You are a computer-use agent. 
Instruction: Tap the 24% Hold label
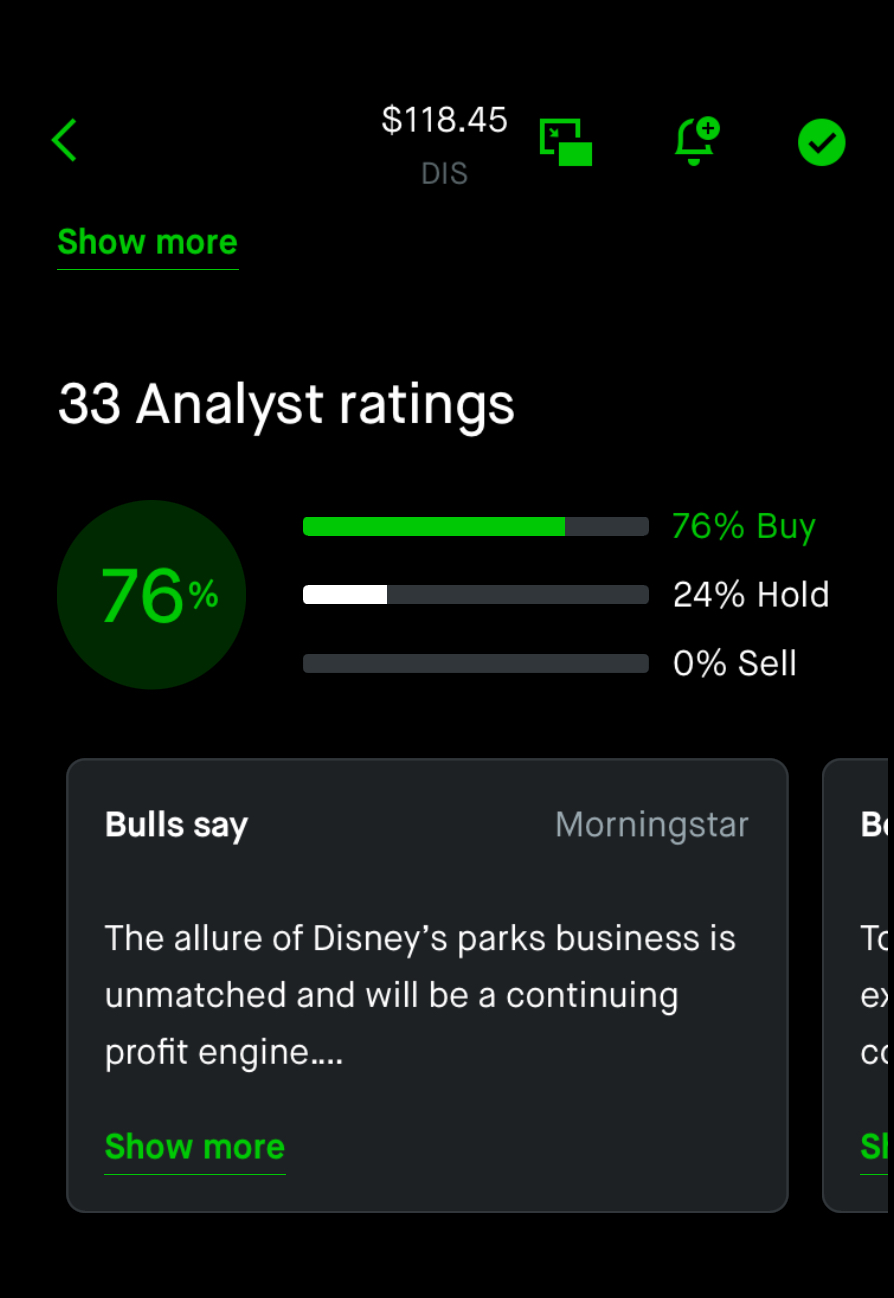tap(750, 595)
